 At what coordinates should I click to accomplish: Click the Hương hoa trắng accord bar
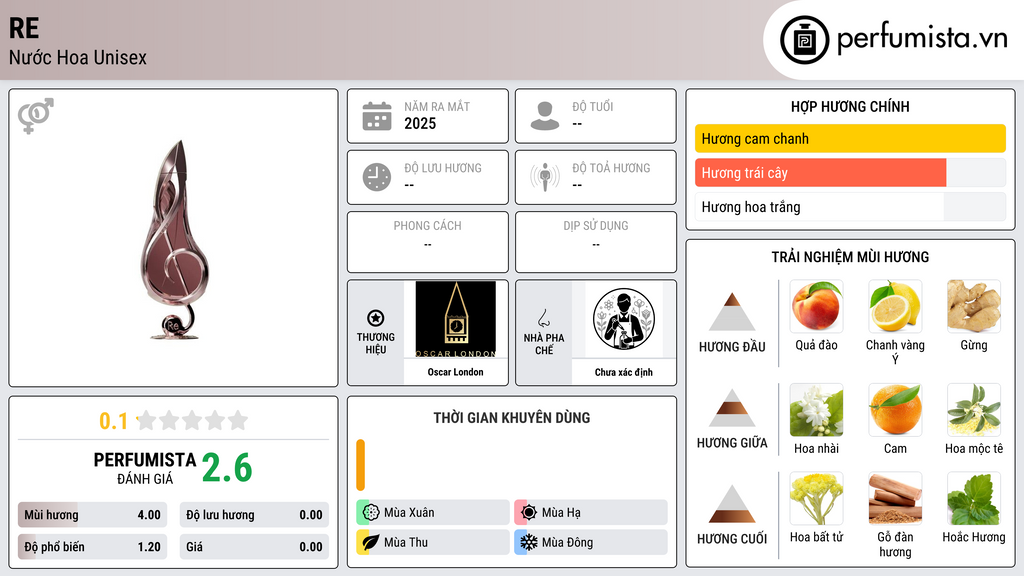tap(850, 207)
